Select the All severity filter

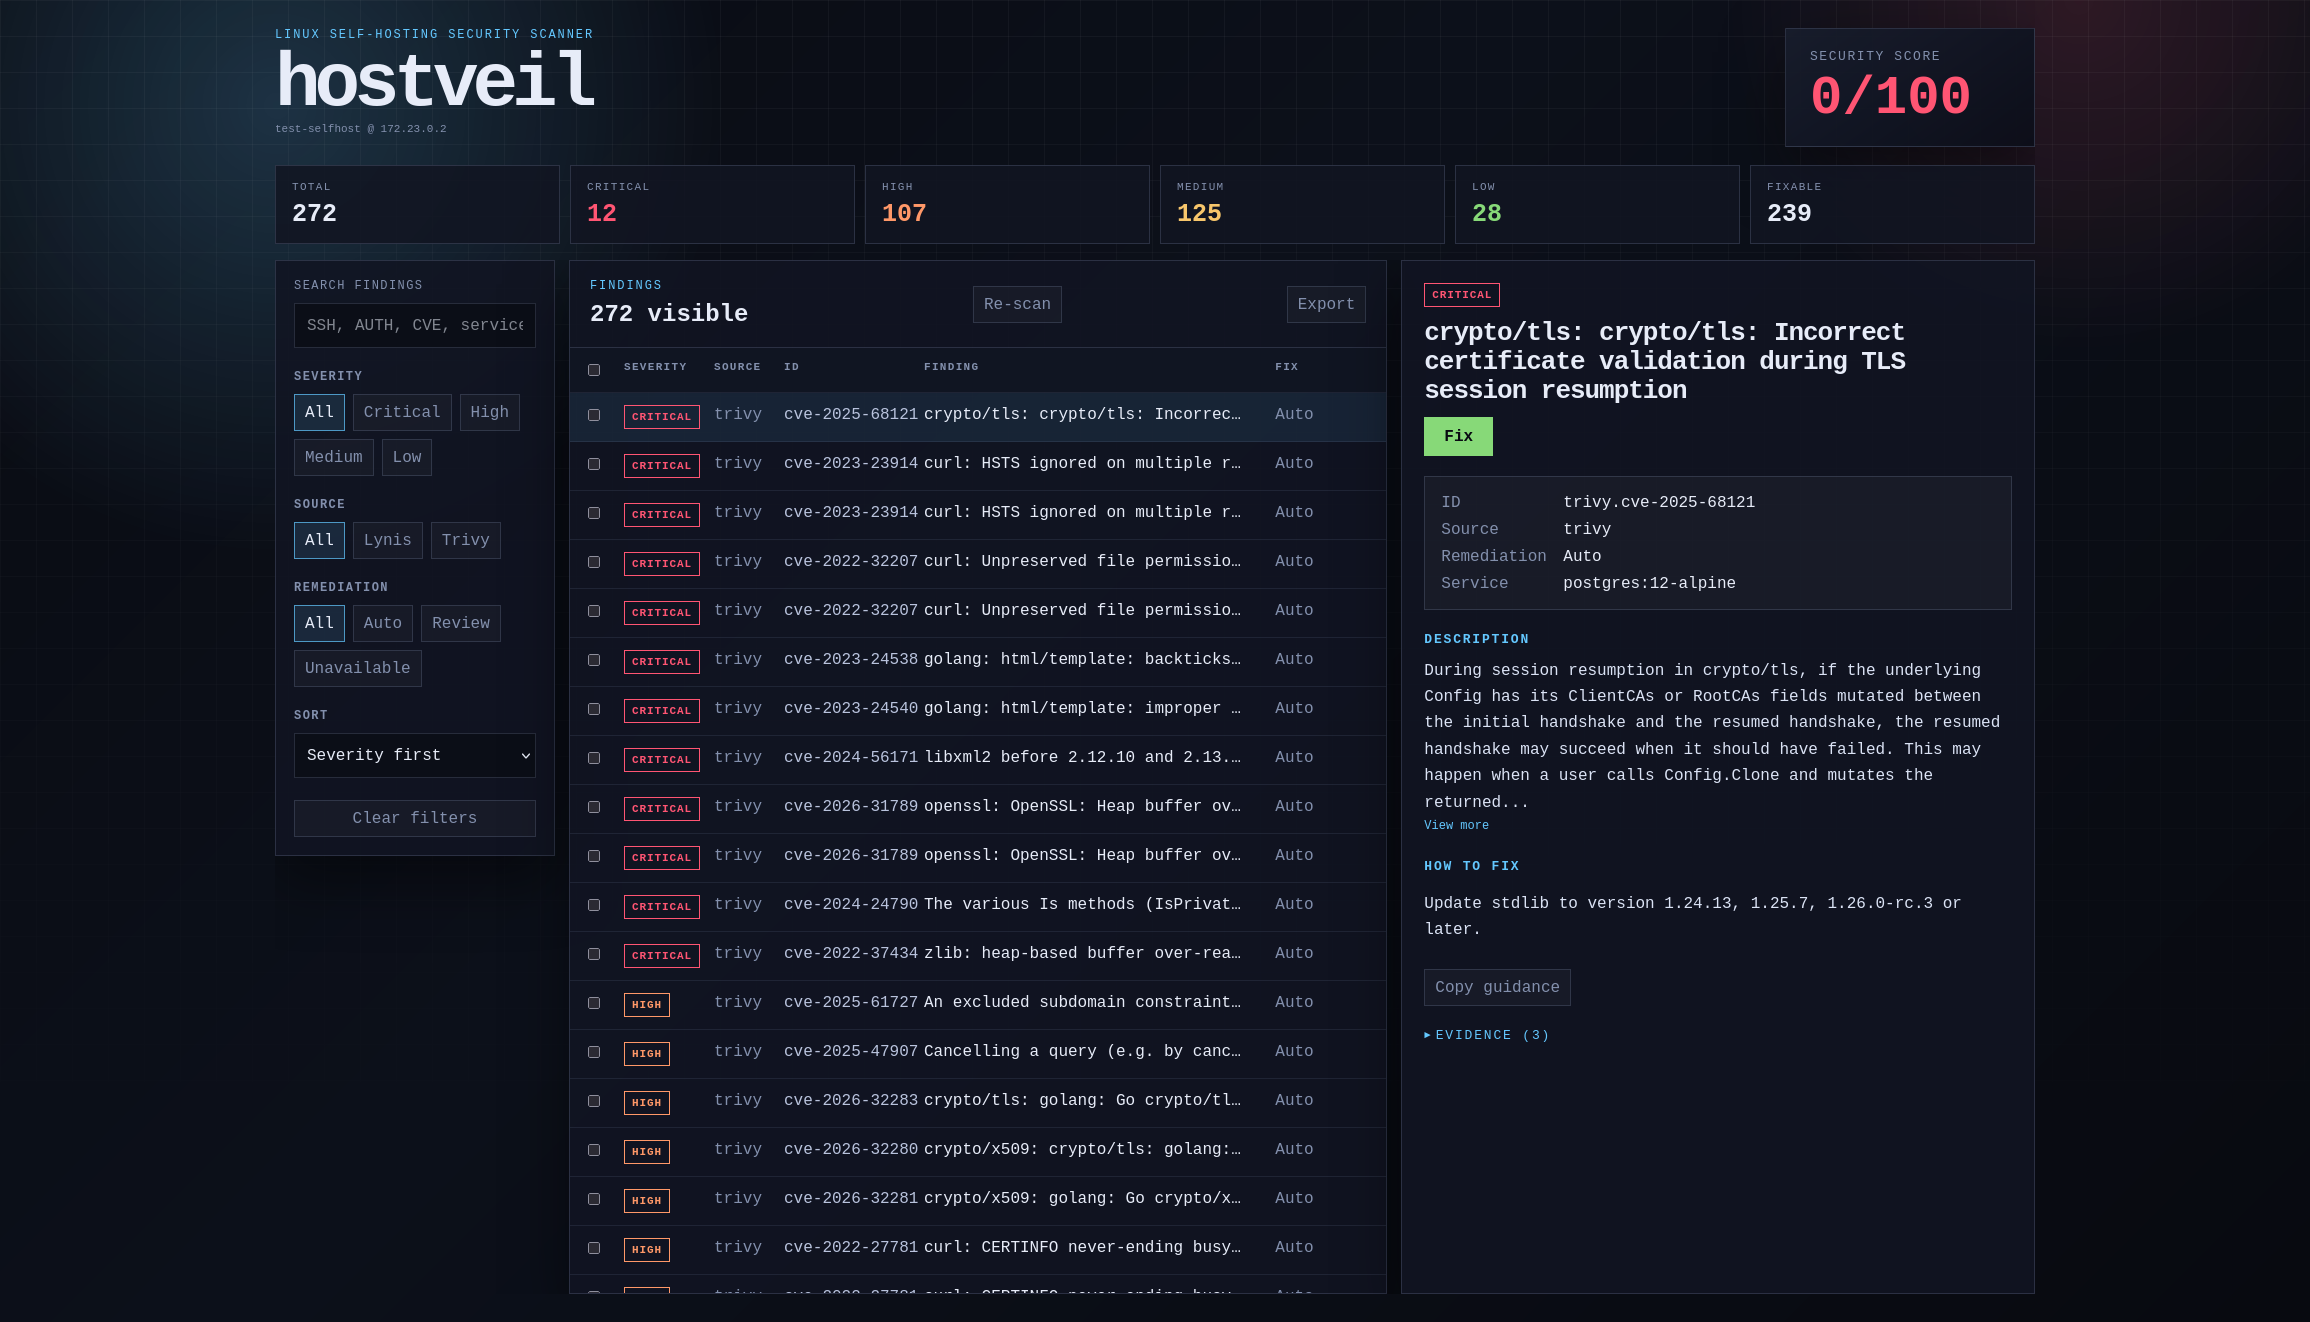pyautogui.click(x=319, y=412)
